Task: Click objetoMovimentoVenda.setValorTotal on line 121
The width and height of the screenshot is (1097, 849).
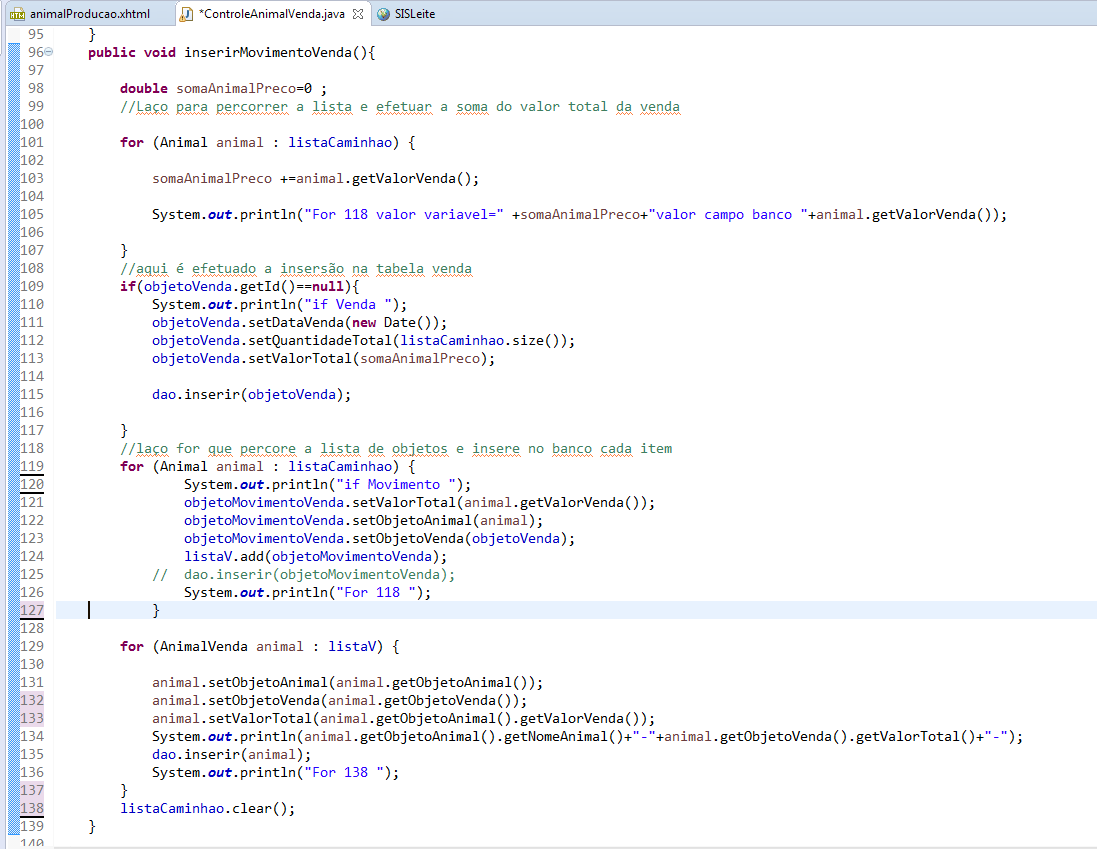Action: [320, 503]
